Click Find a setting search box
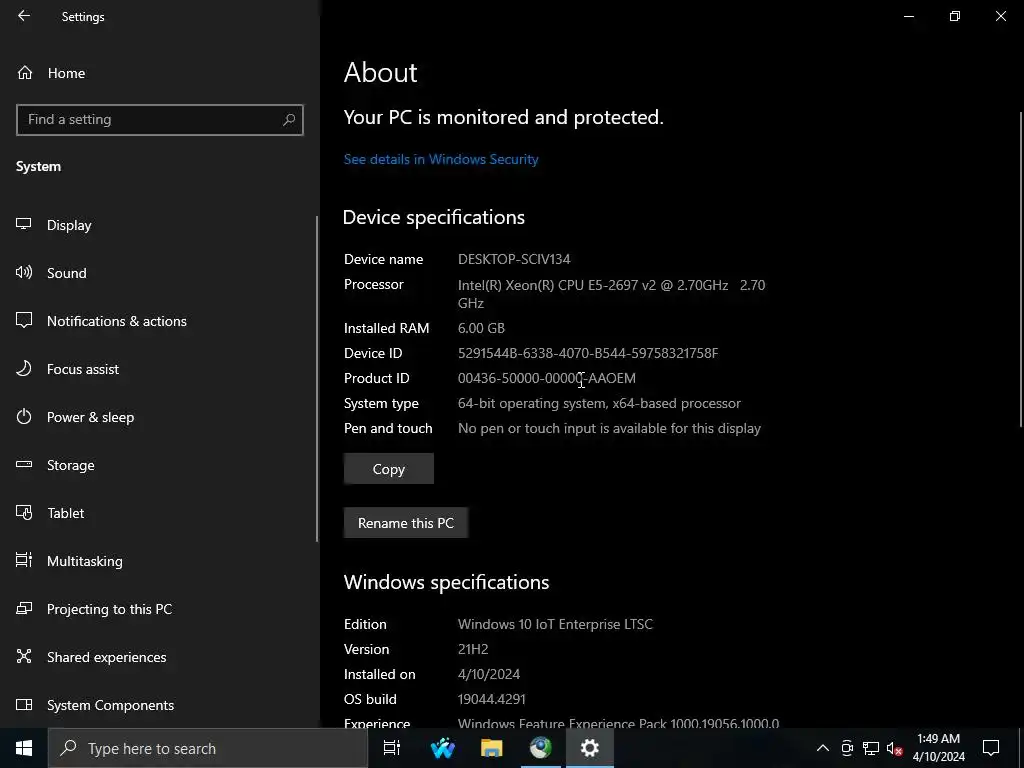The height and width of the screenshot is (768, 1024). [x=159, y=120]
